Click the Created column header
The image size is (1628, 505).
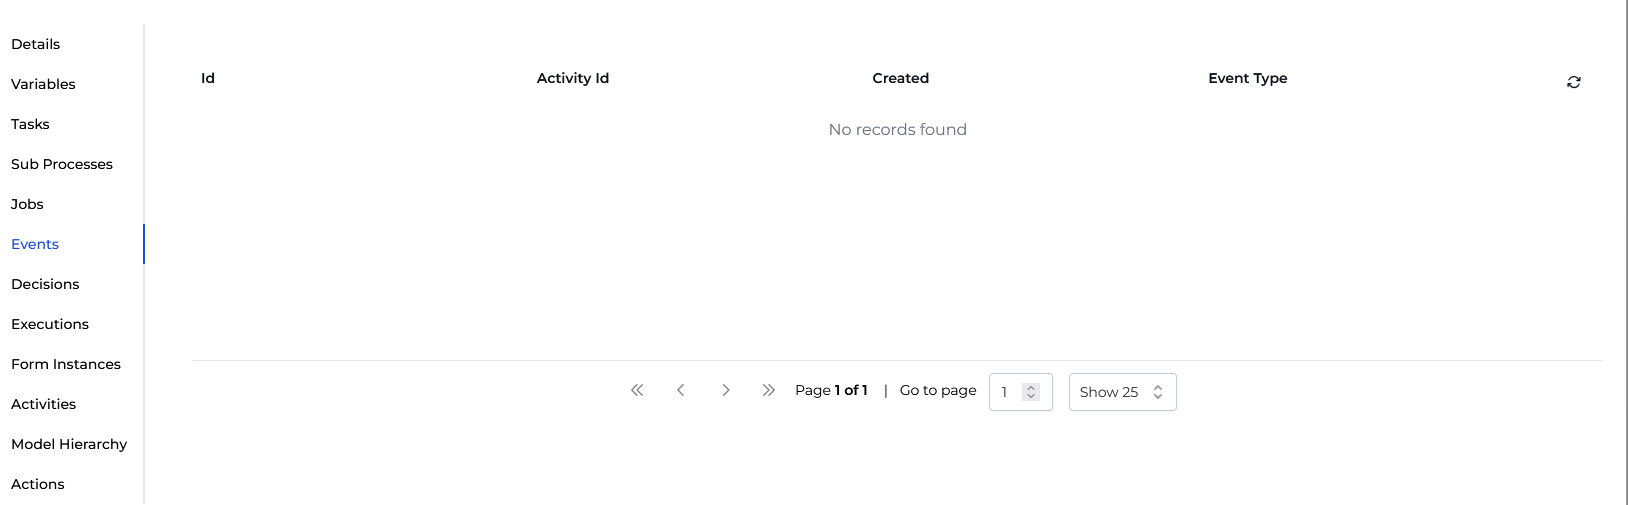pyautogui.click(x=900, y=78)
